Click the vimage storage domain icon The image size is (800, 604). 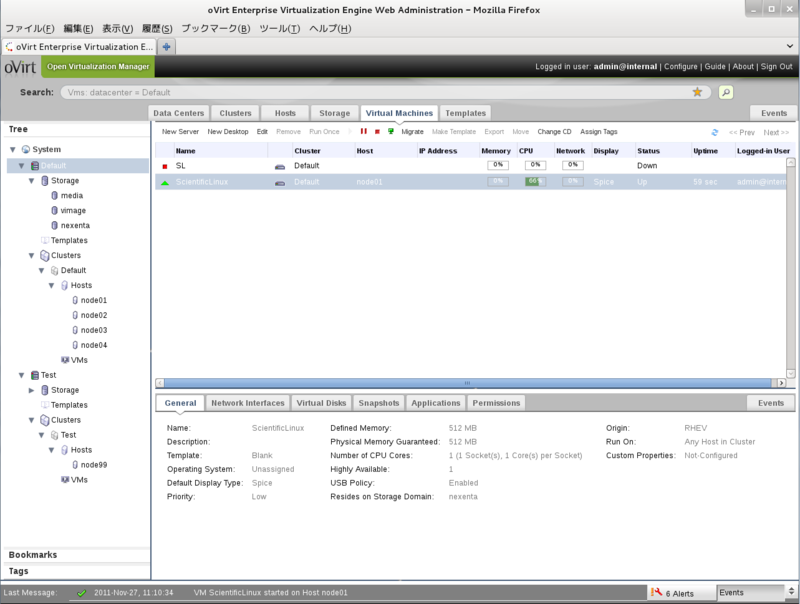click(55, 210)
